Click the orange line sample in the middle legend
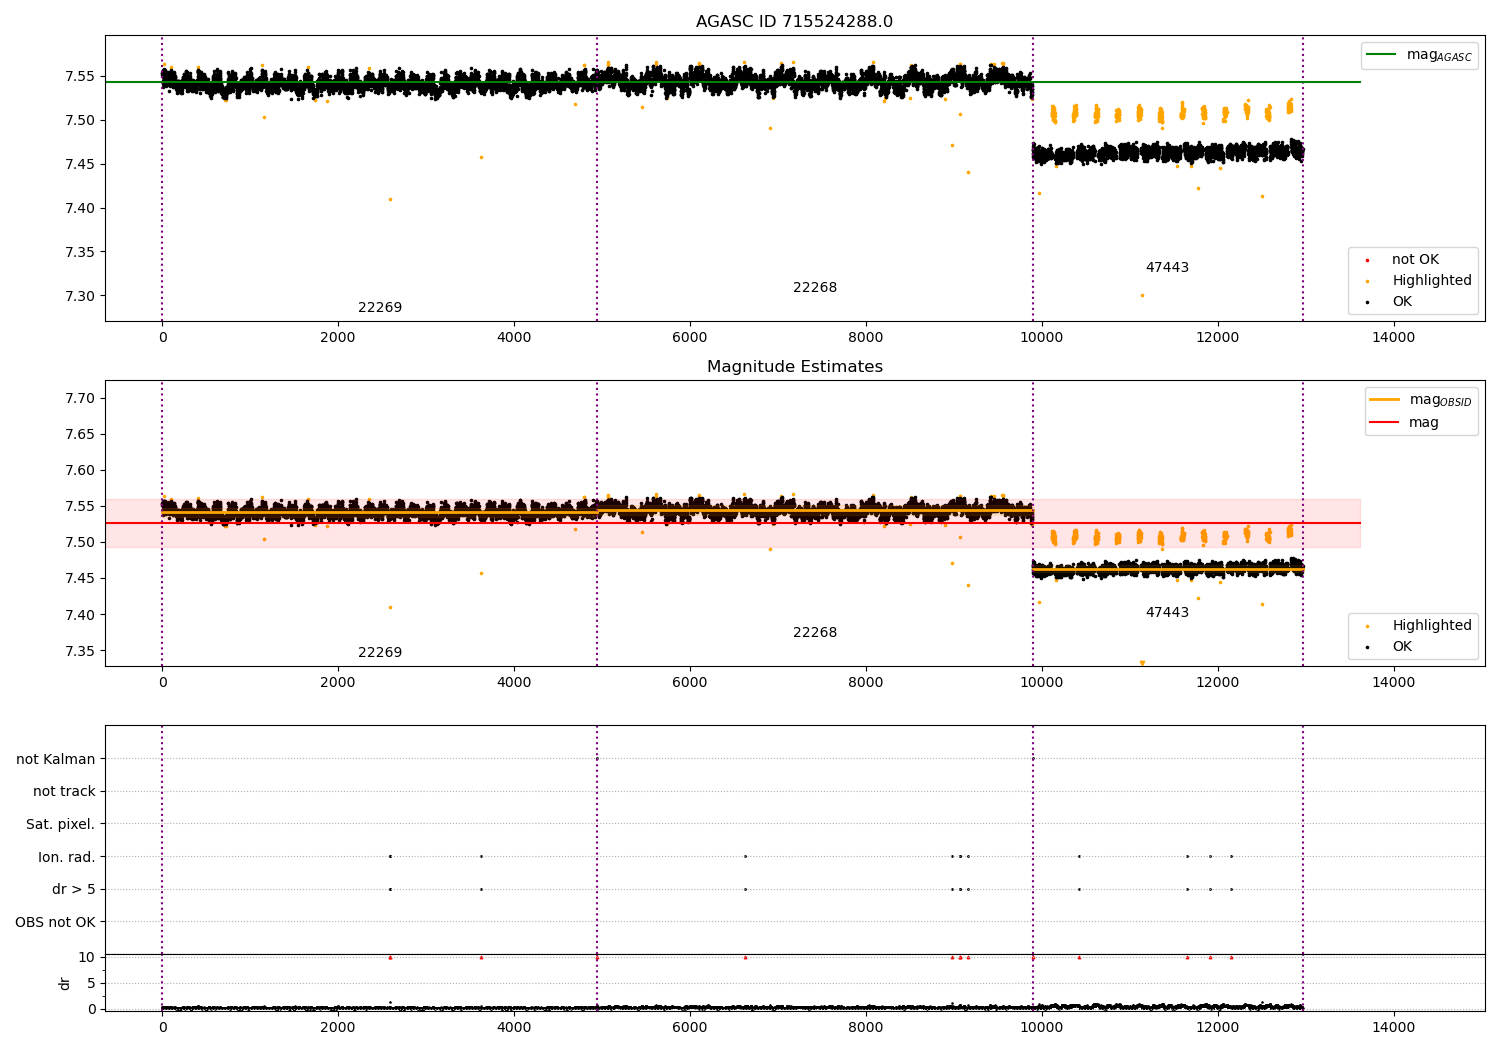This screenshot has width=1500, height=1050. click(x=1384, y=400)
